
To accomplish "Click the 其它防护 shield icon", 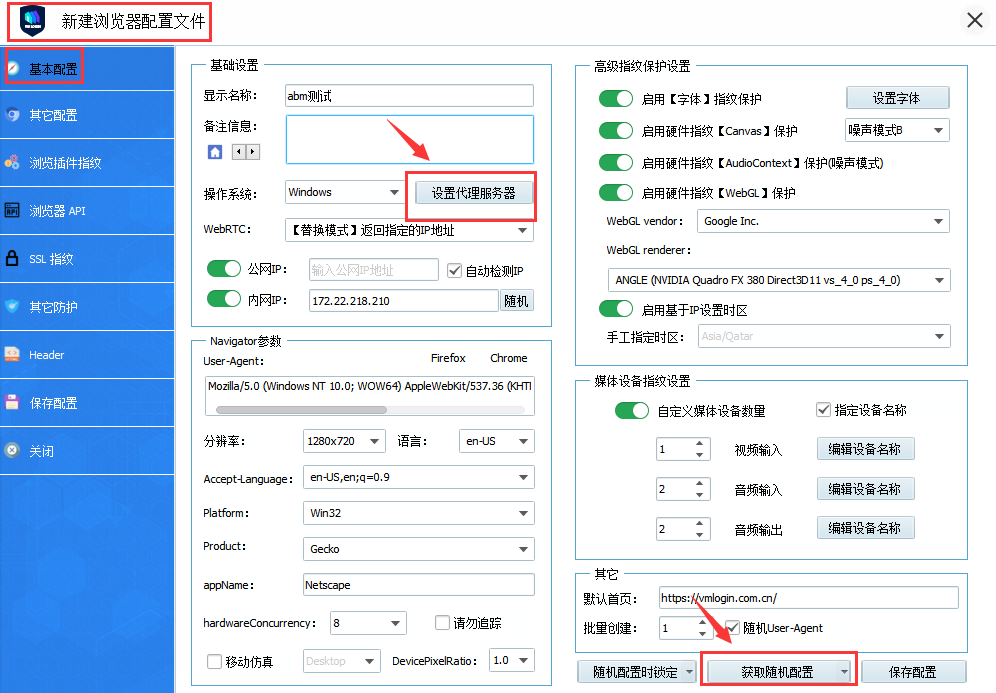I will point(12,307).
